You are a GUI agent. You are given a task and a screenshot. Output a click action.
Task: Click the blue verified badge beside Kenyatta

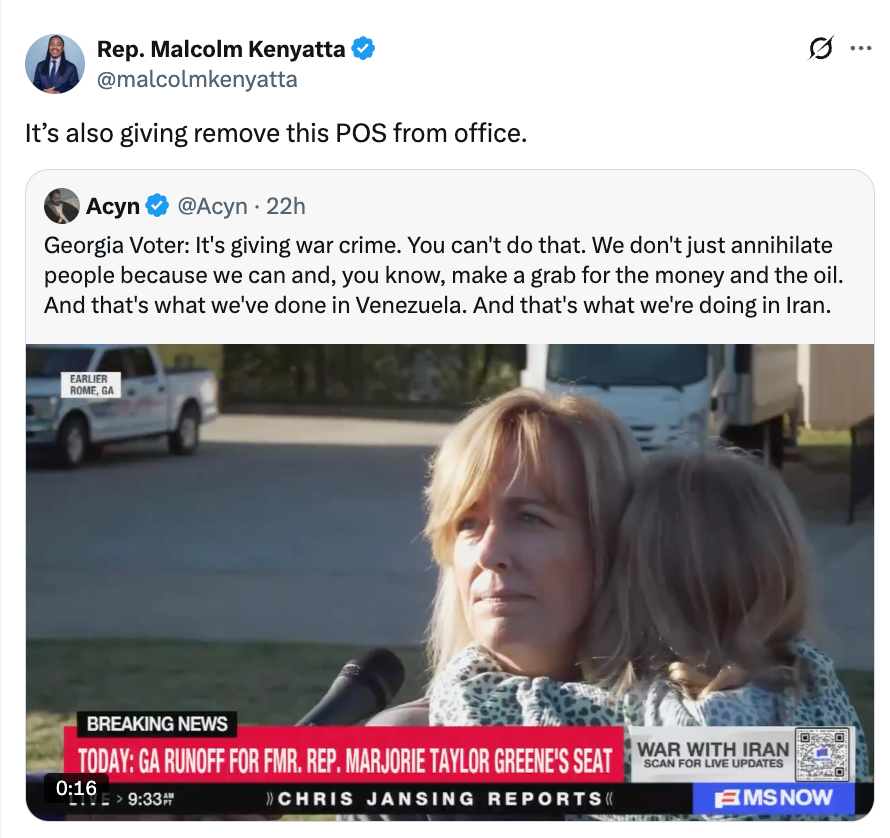(363, 49)
